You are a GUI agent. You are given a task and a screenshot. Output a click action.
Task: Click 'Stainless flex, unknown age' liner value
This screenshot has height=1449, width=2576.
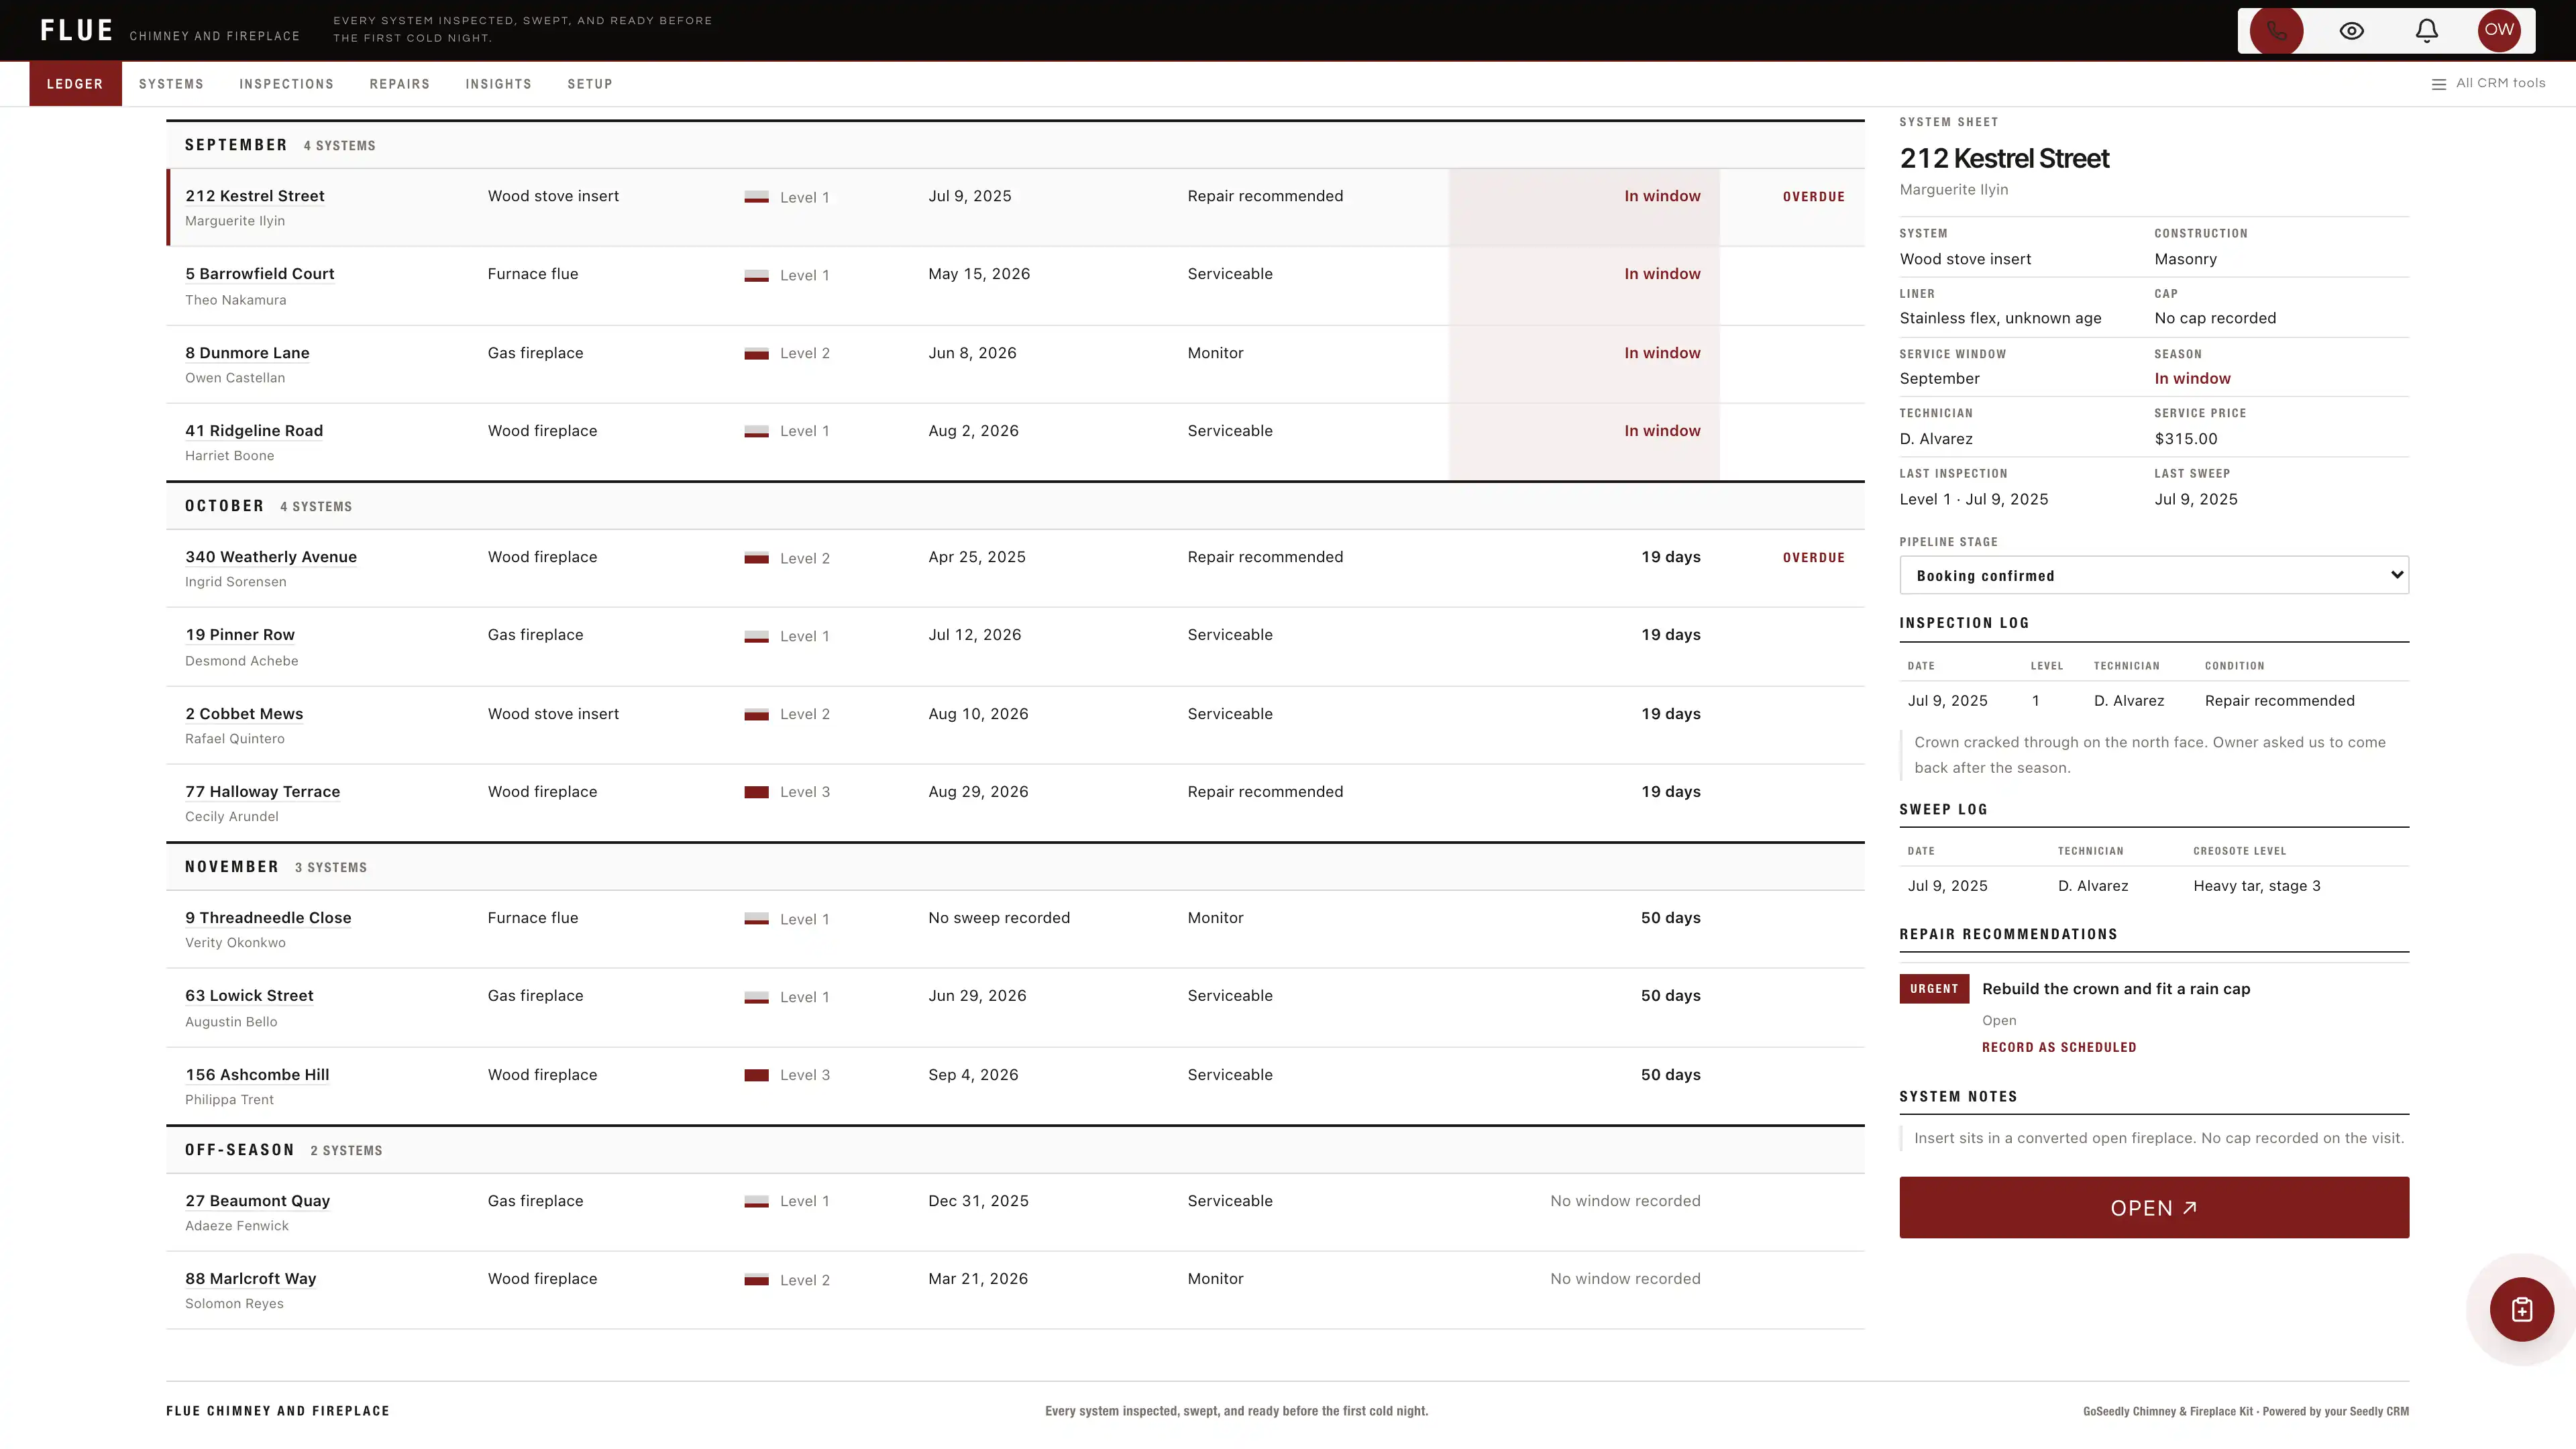tap(2000, 318)
